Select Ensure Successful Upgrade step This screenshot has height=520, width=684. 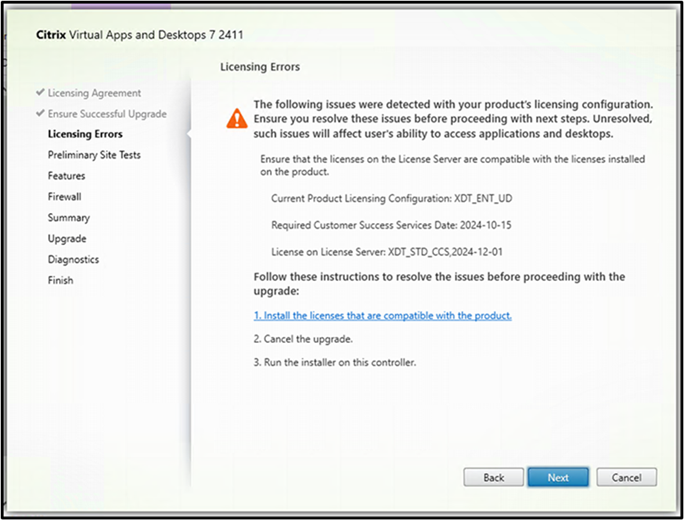click(x=107, y=114)
